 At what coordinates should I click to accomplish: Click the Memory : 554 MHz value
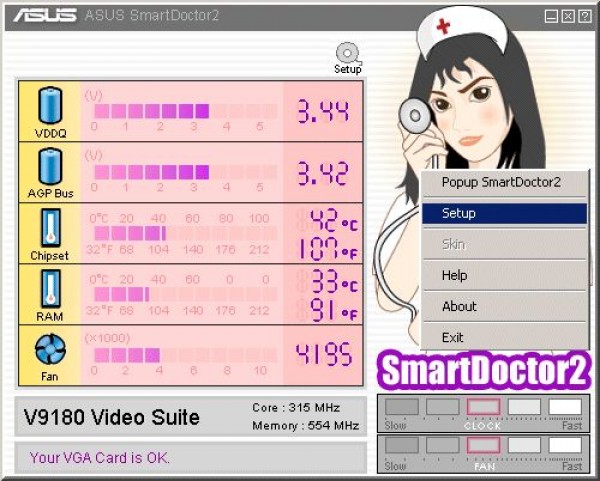tap(305, 426)
